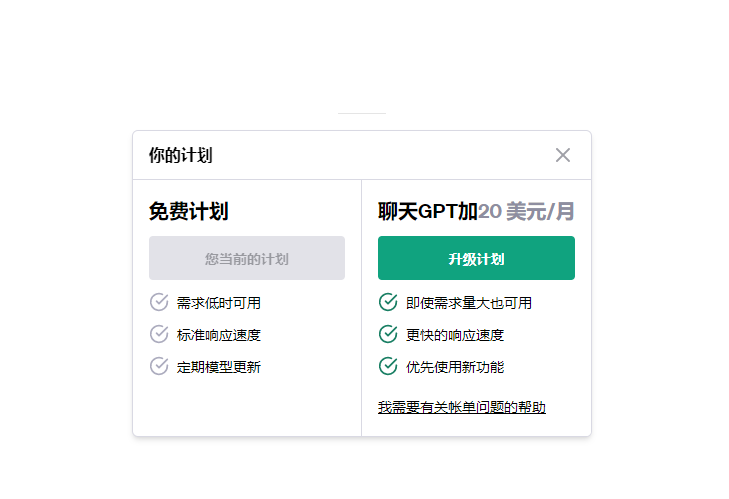Click green checkmark beside 更快的响应速度

coord(388,334)
